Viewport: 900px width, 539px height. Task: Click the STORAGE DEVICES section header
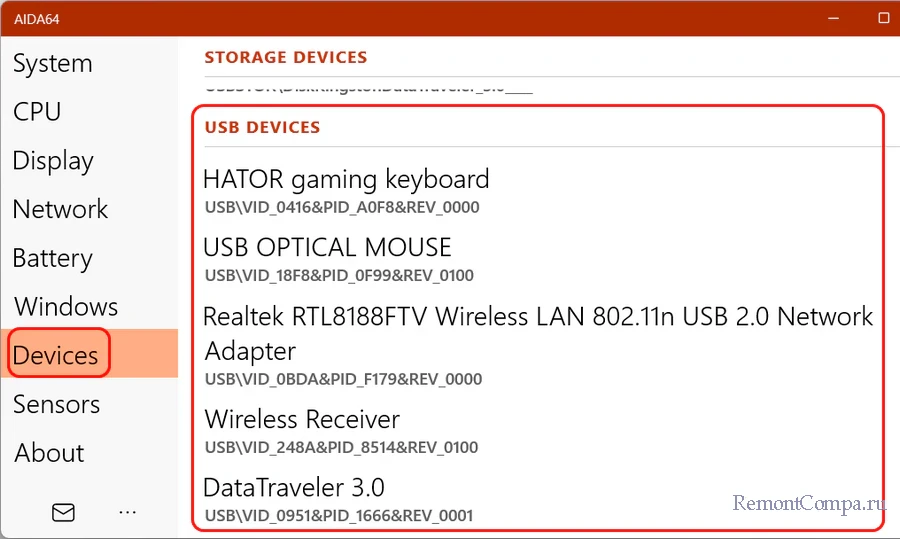pyautogui.click(x=286, y=58)
